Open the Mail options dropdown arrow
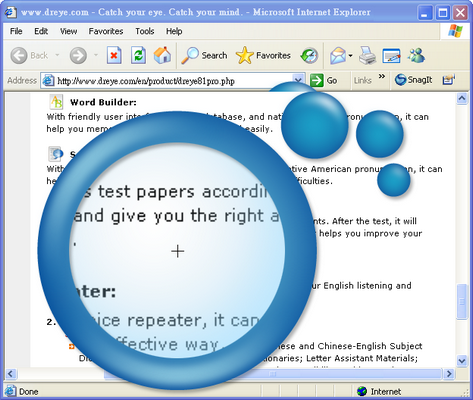 pos(350,56)
